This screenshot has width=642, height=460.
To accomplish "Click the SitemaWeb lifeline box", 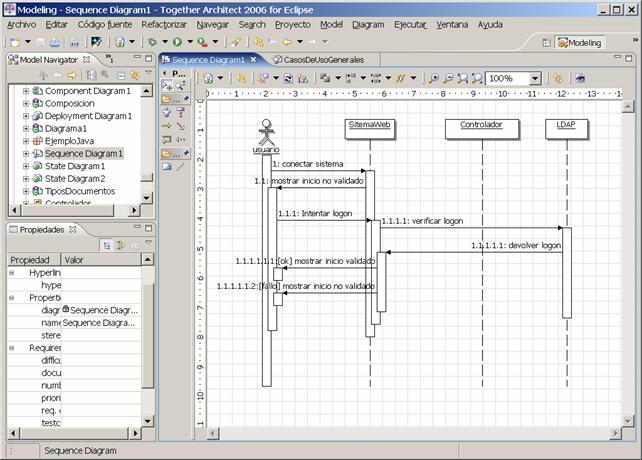I will (x=369, y=127).
